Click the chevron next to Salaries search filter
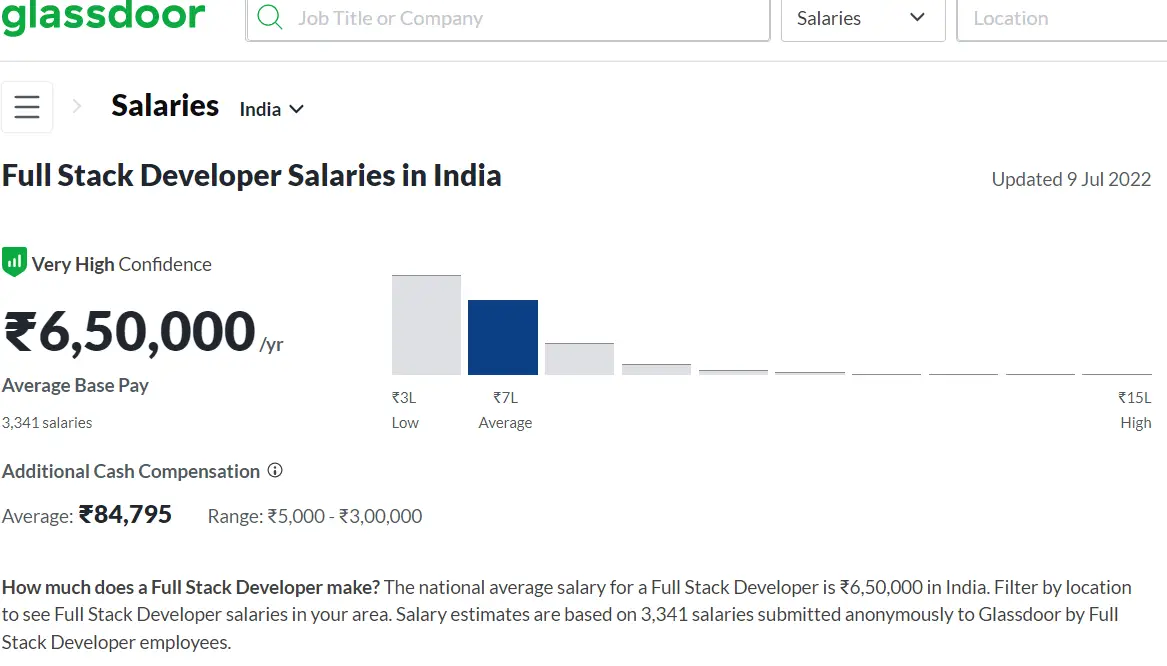The image size is (1167, 666). (915, 17)
